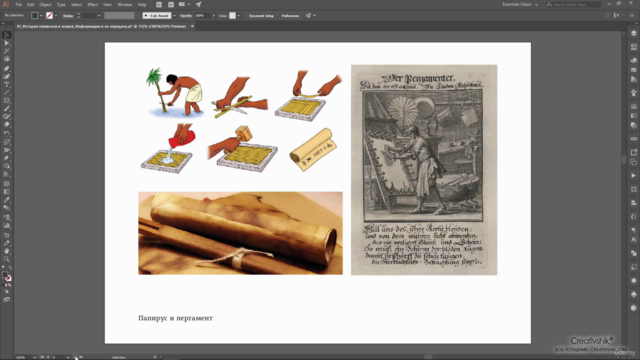
Task: Select the Lasso tool
Action: 7,59
